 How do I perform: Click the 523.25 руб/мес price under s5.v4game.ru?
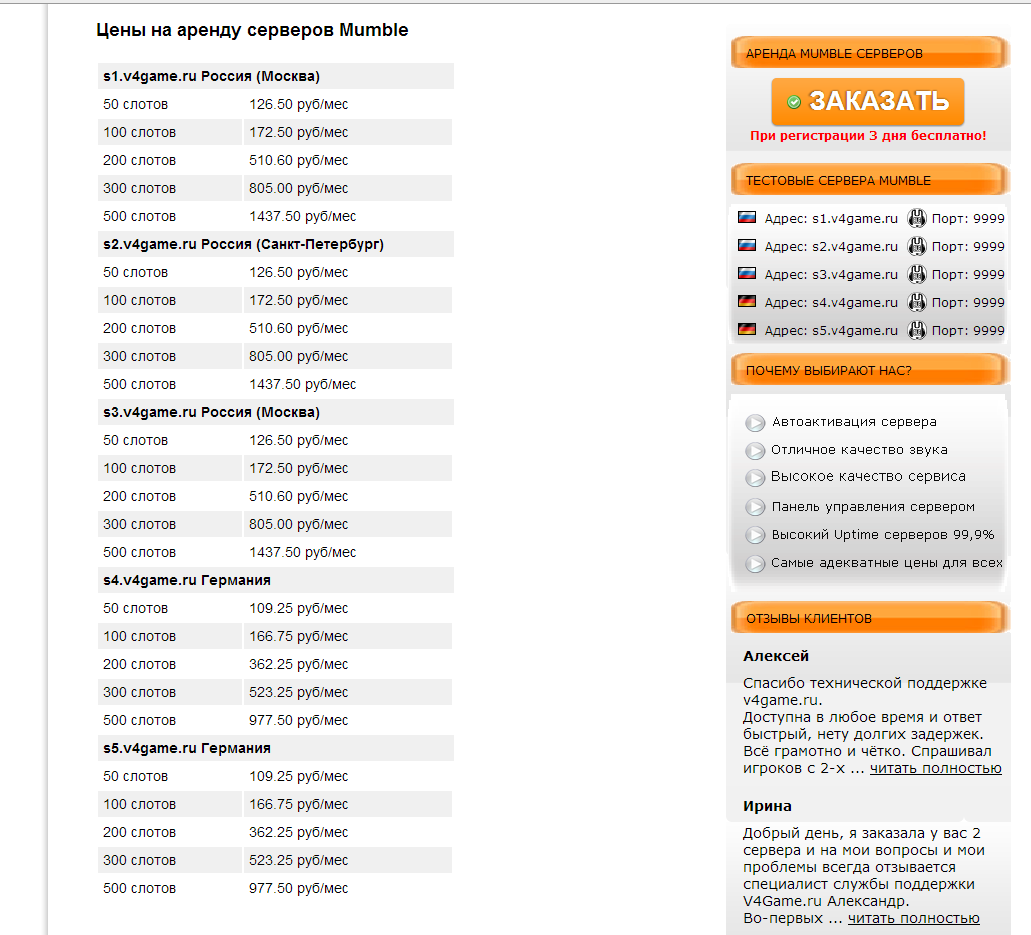click(299, 860)
